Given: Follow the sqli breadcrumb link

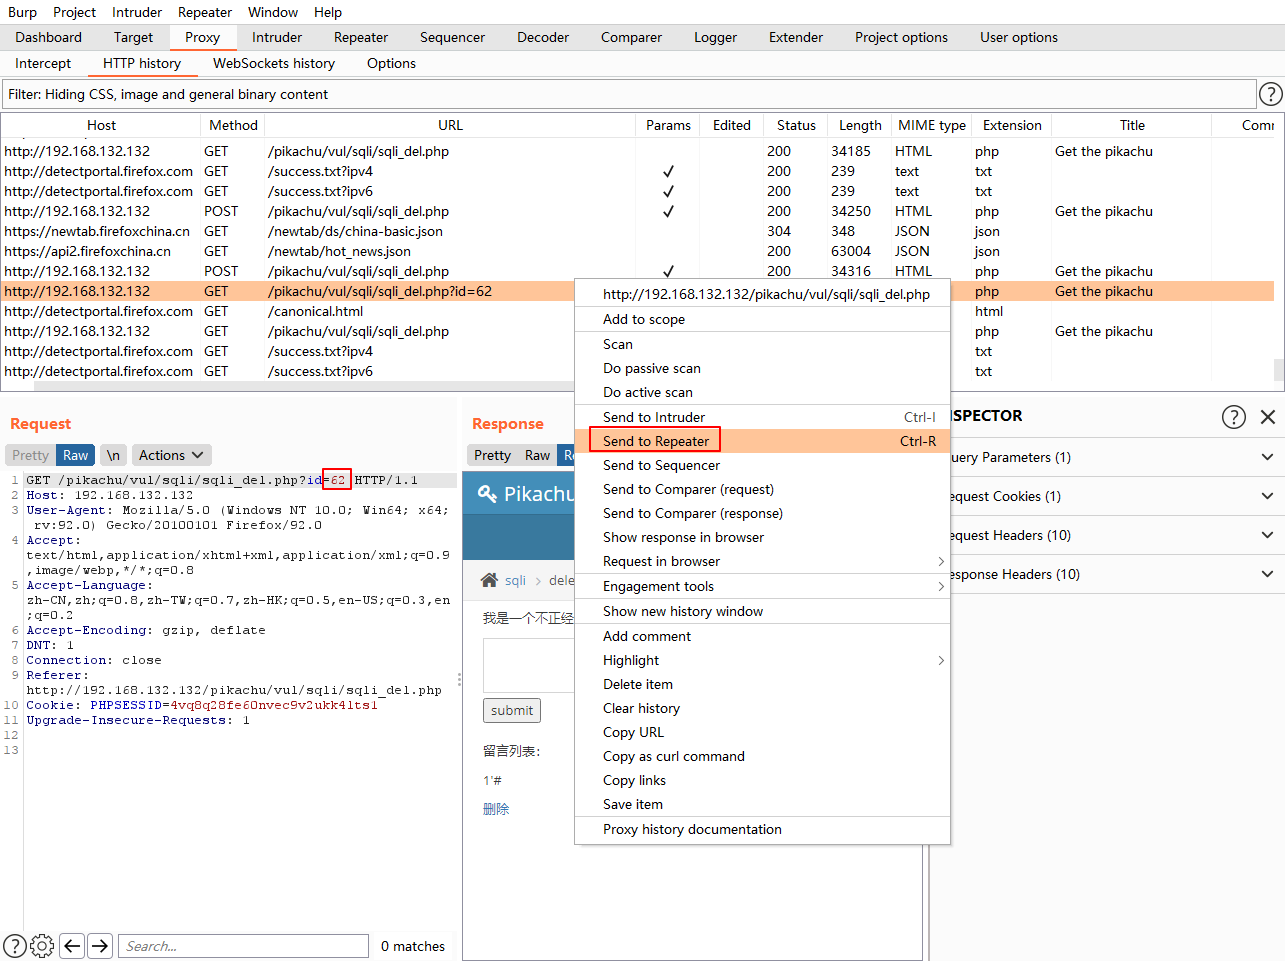Looking at the screenshot, I should tap(515, 580).
